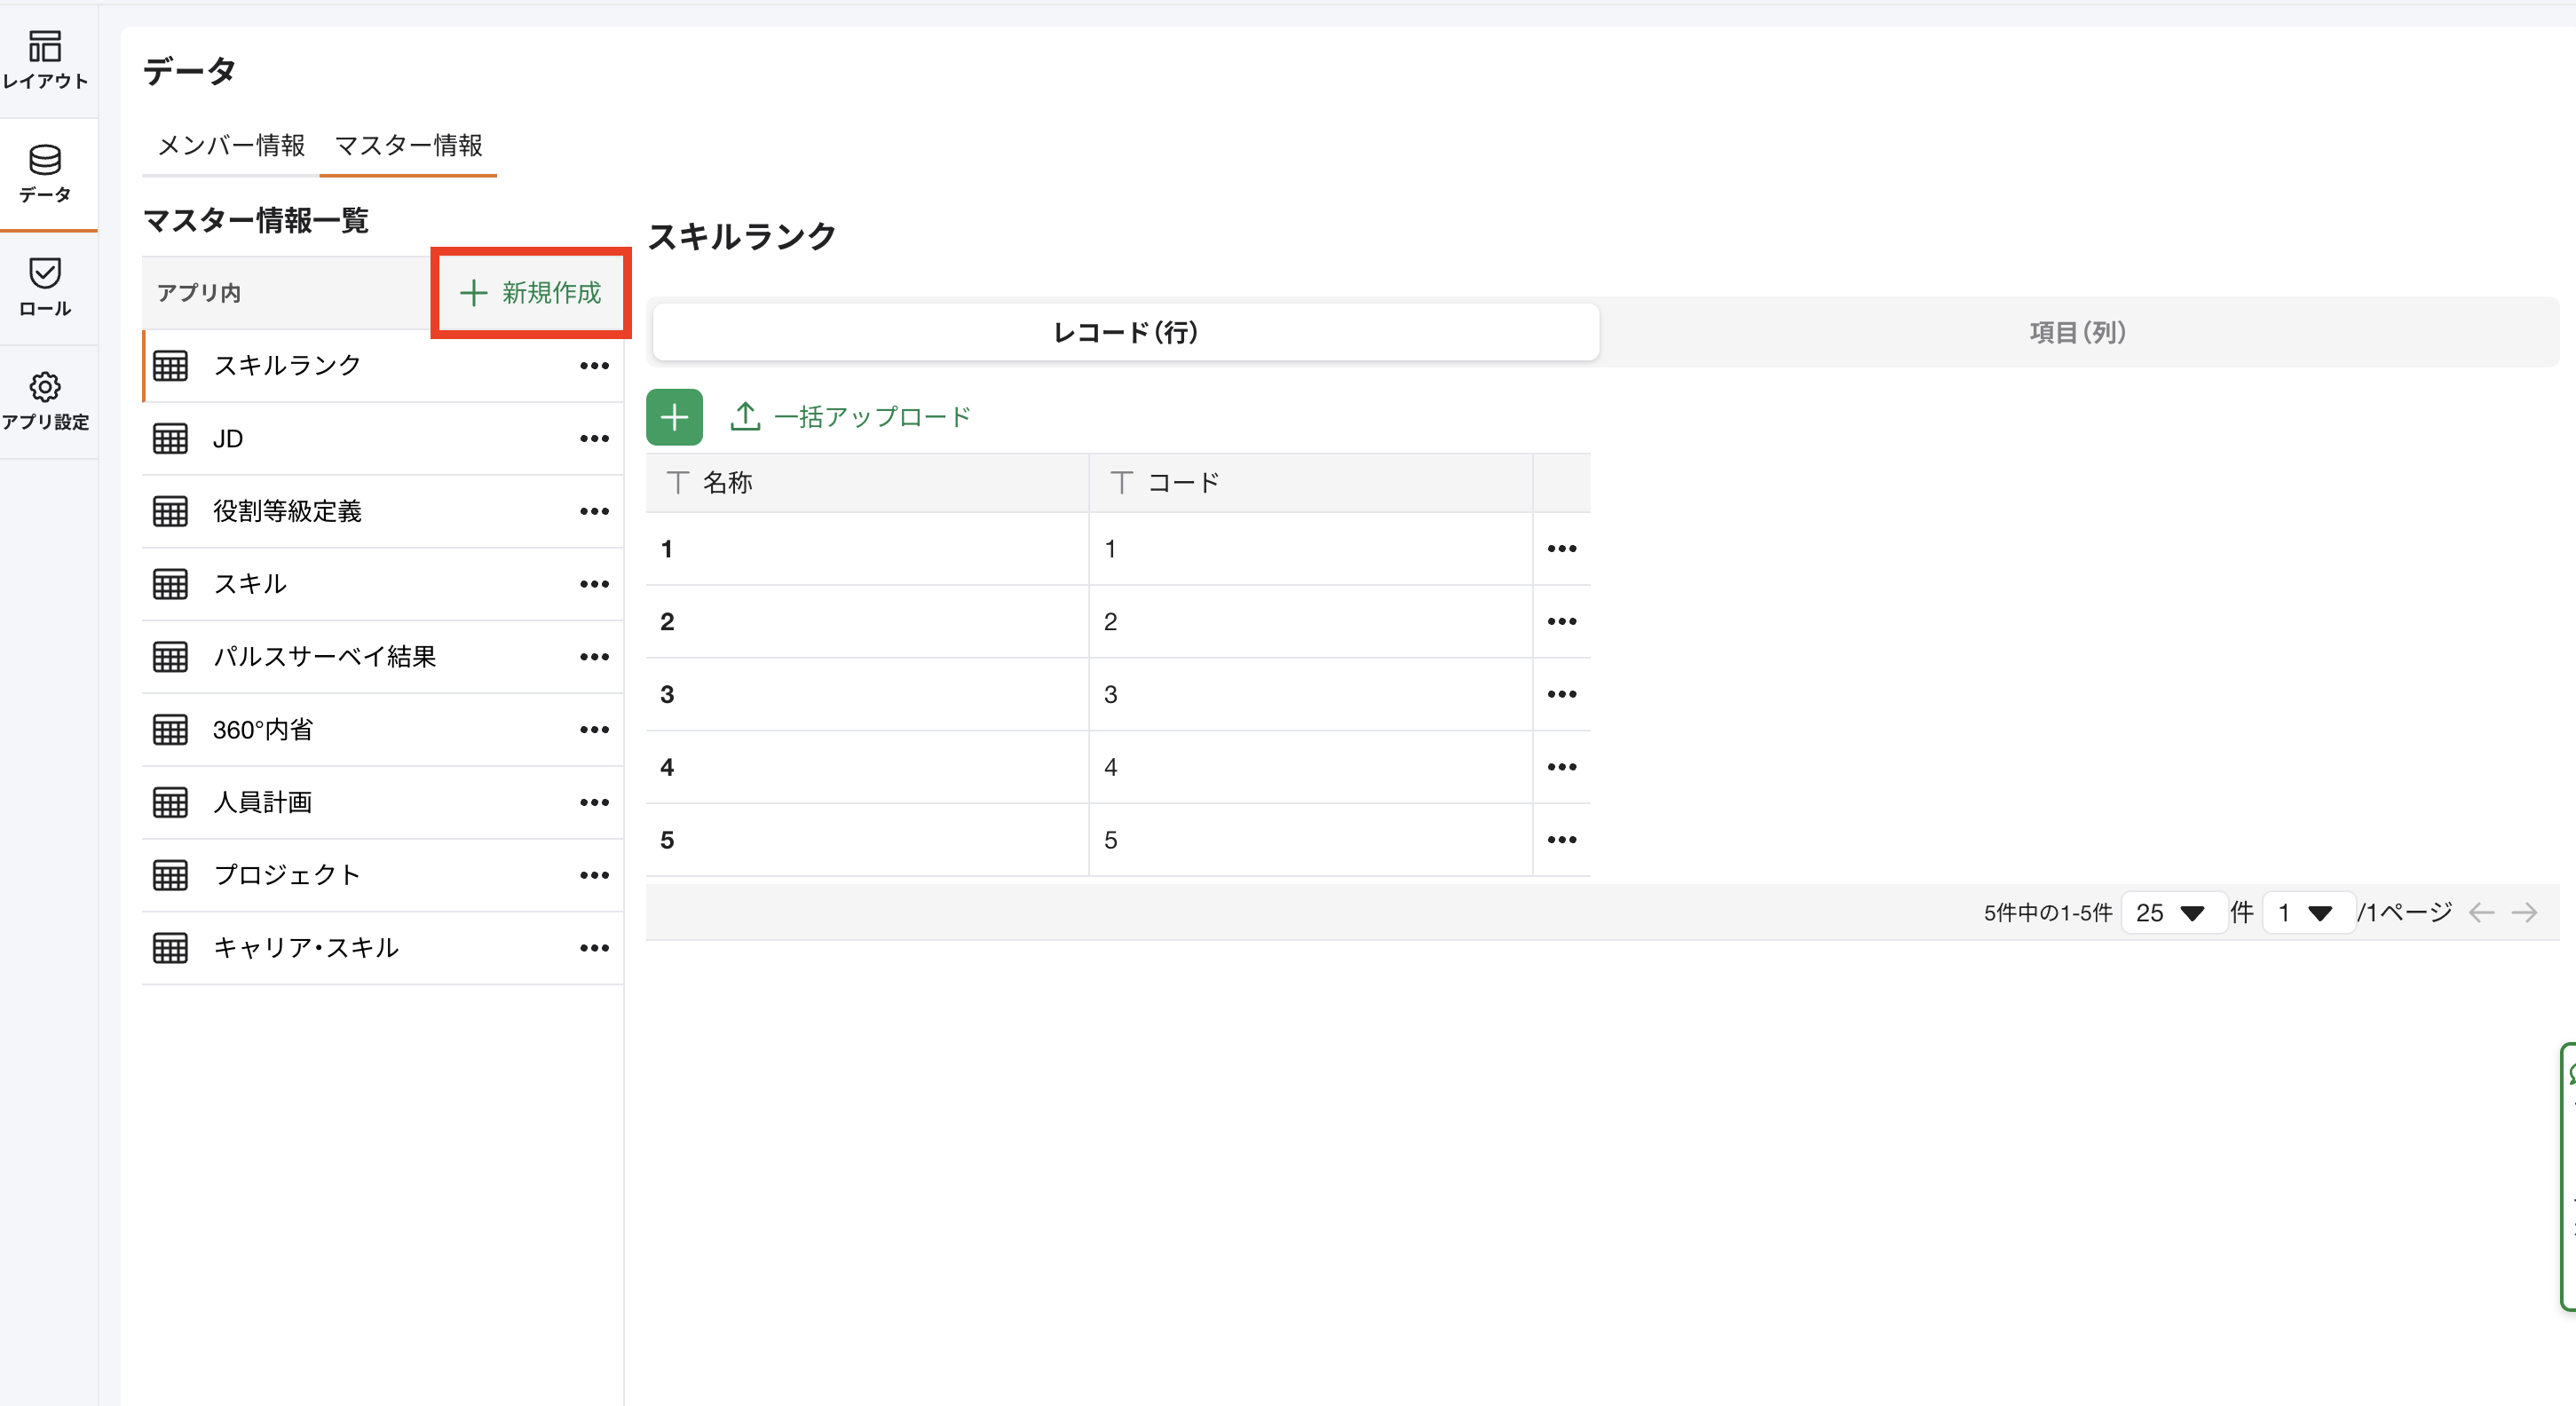
Task: Click previous page arrow
Action: [x=2481, y=912]
